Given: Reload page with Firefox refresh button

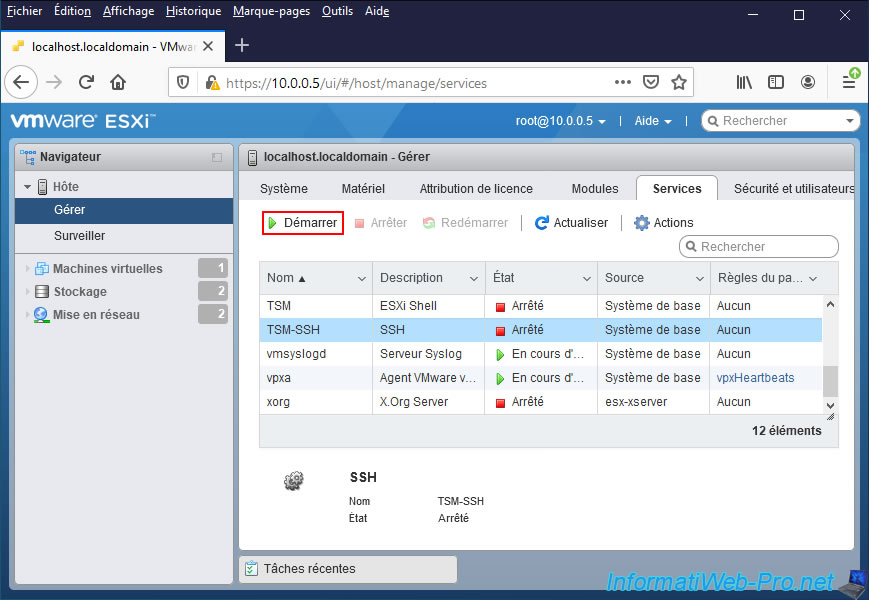Looking at the screenshot, I should [x=86, y=83].
